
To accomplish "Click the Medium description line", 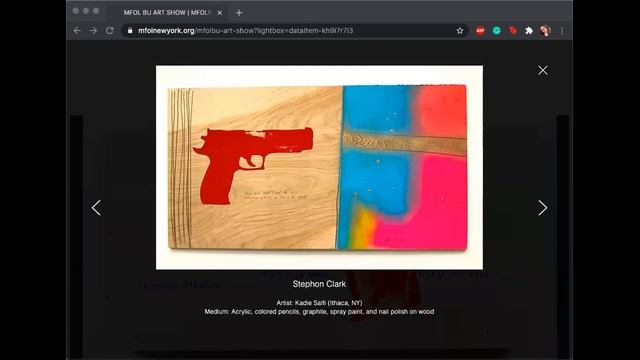I will pyautogui.click(x=319, y=311).
